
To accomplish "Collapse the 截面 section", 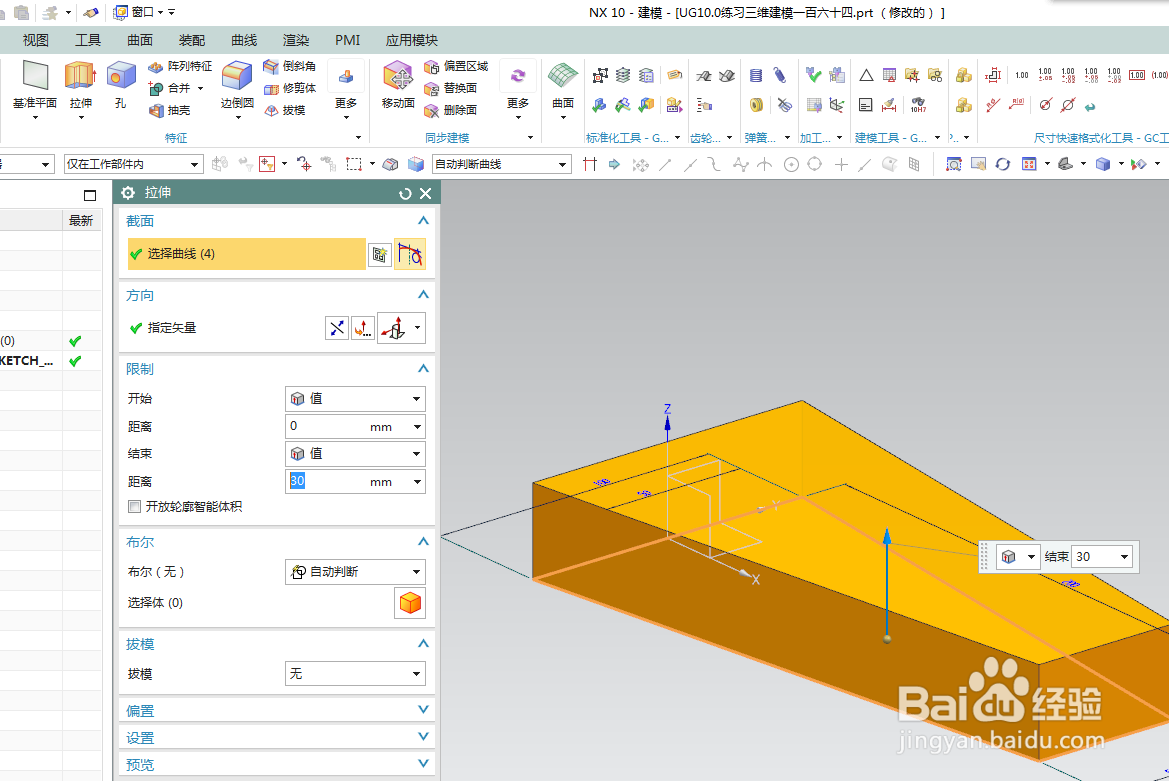I will click(x=423, y=221).
